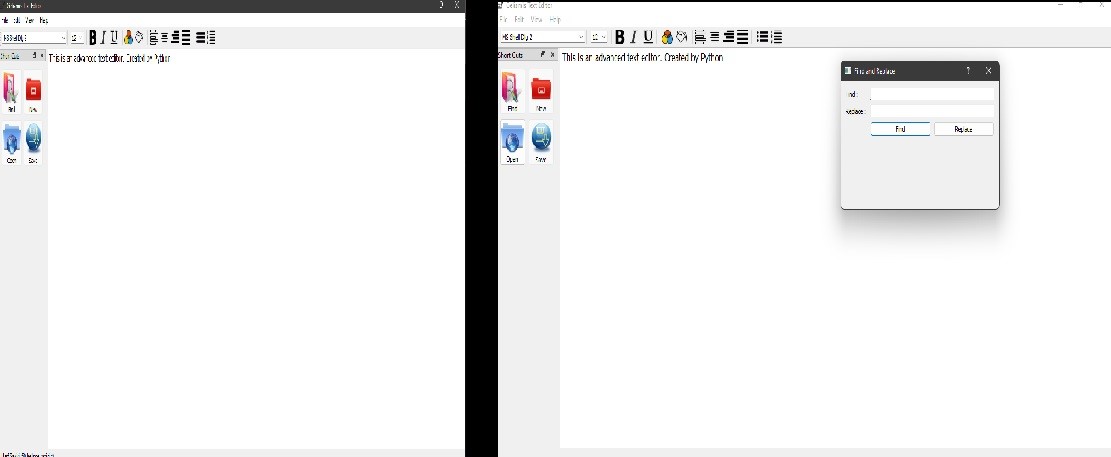Screen dimensions: 1111x457
Task: Click the Find shortcut icon in right editor window
Action: 512,90
